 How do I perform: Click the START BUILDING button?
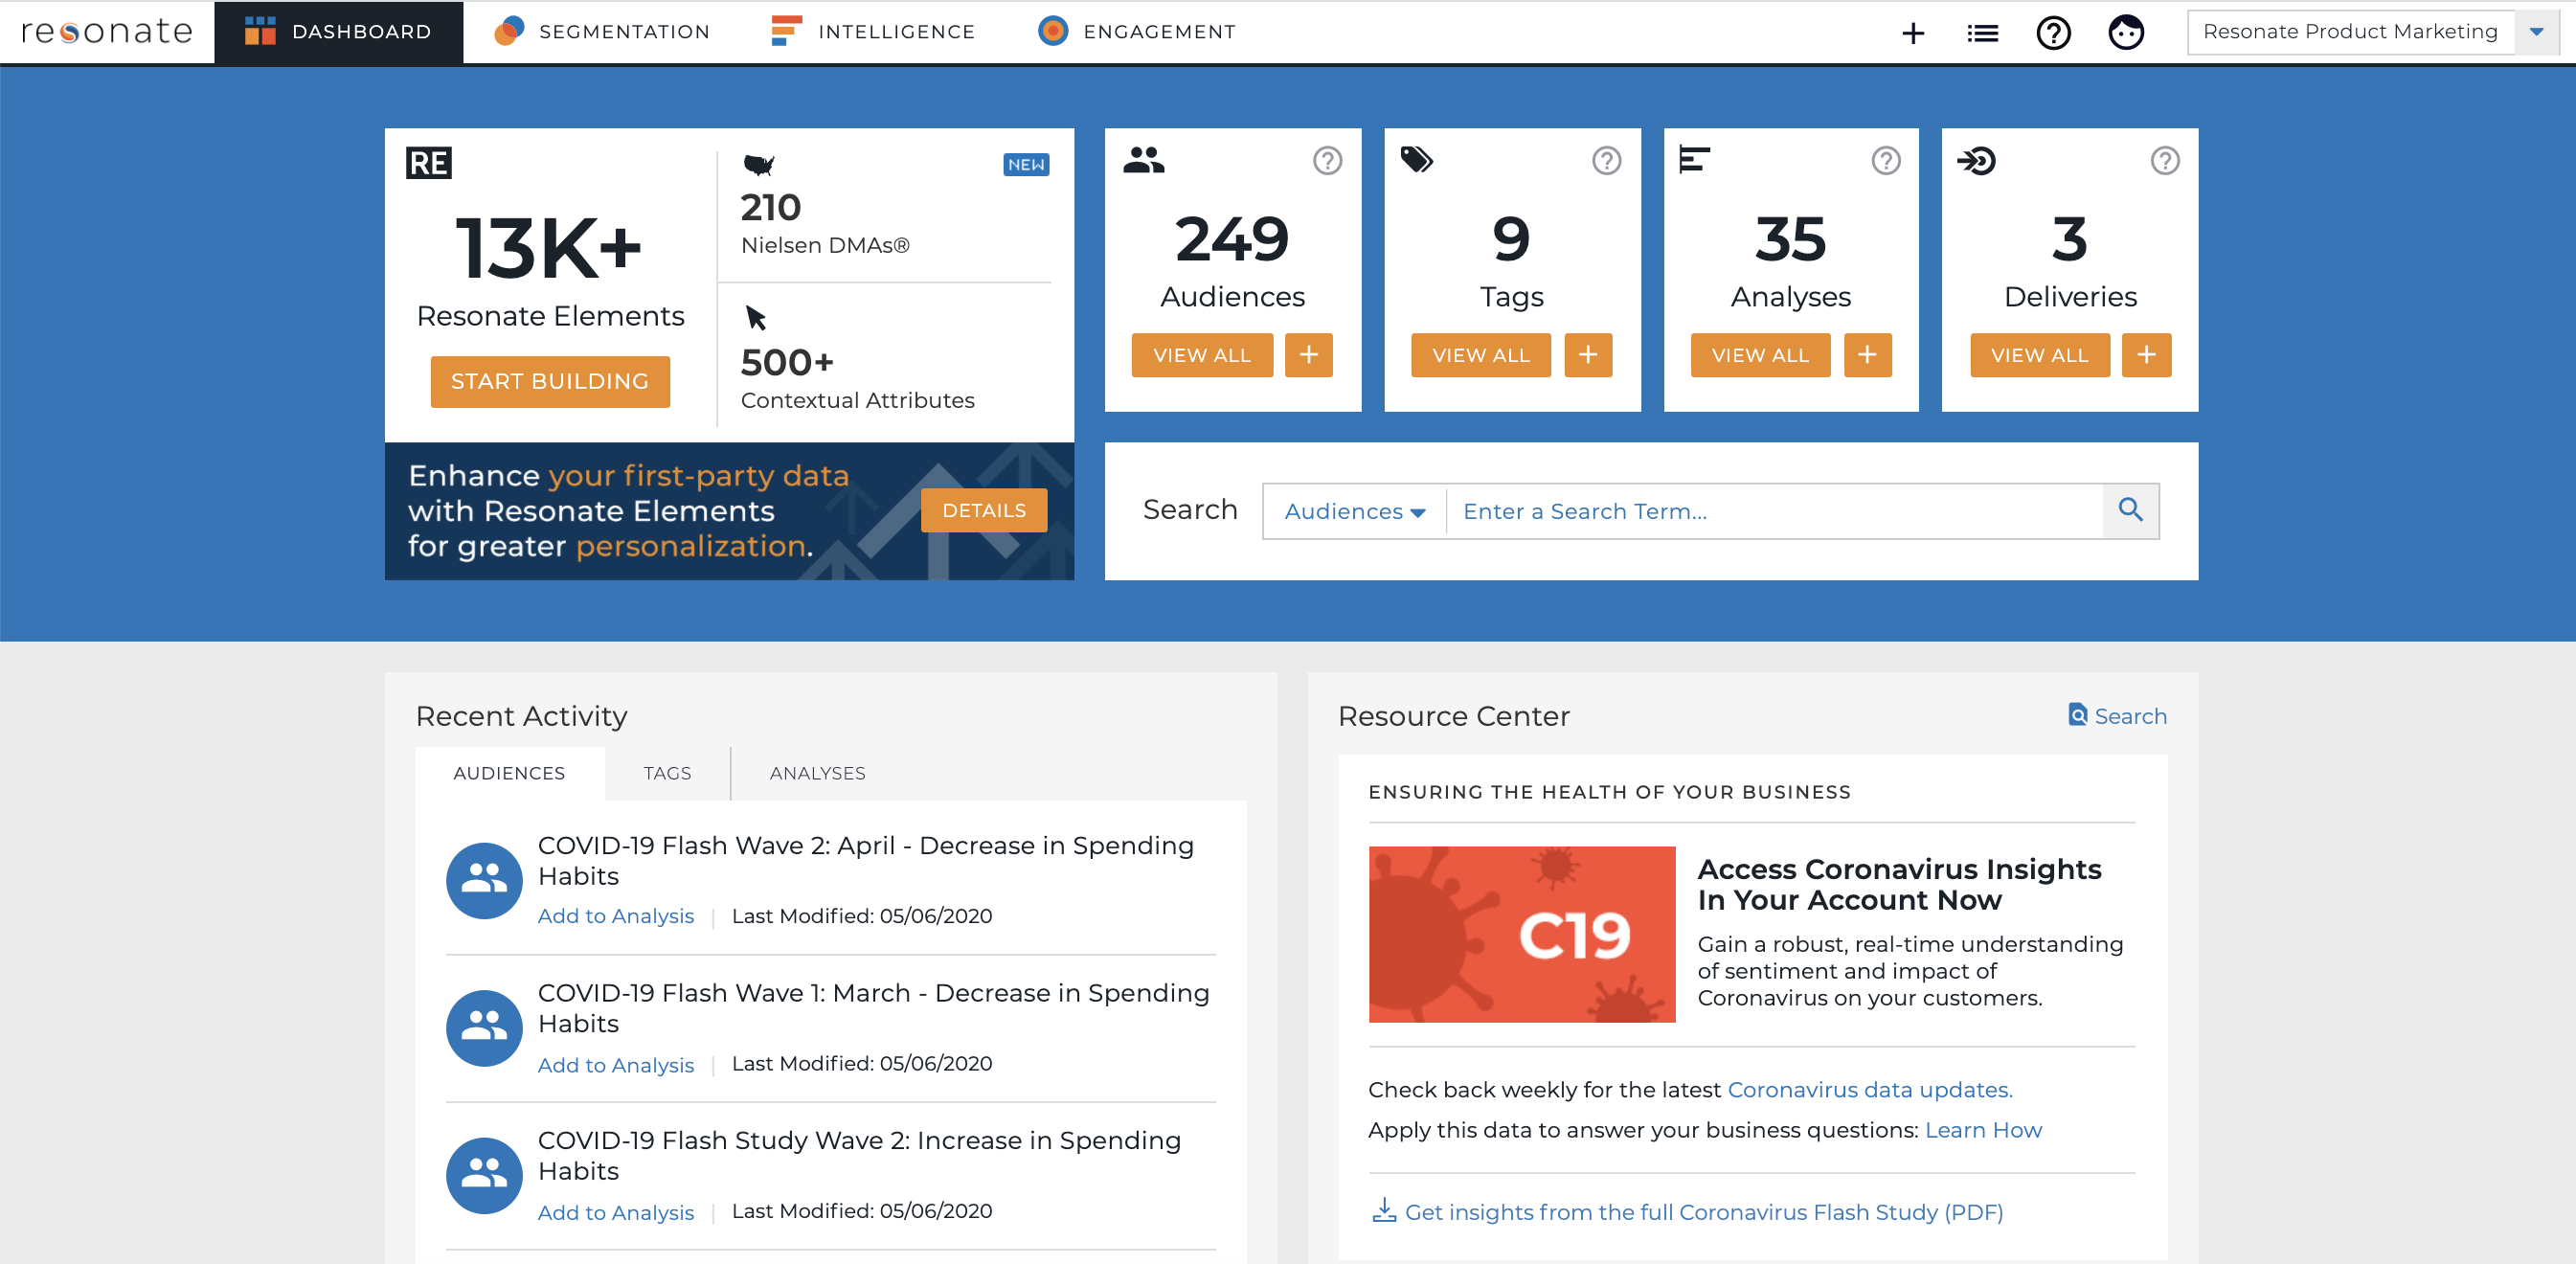tap(550, 381)
